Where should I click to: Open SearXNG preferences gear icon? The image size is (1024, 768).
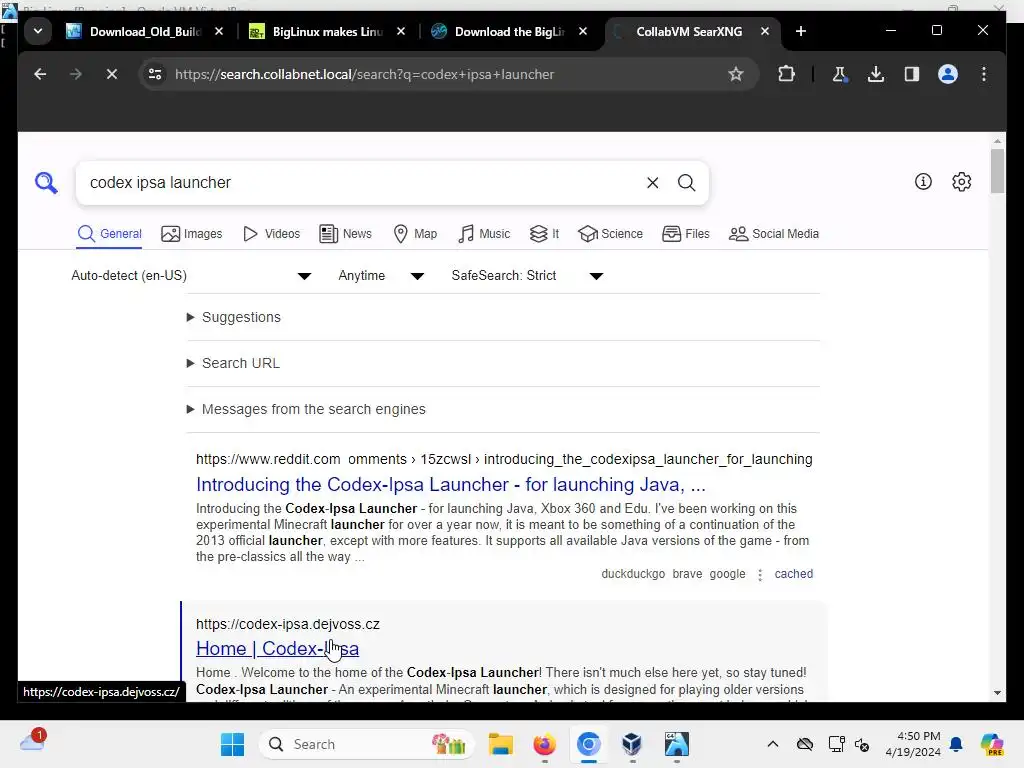click(x=961, y=182)
